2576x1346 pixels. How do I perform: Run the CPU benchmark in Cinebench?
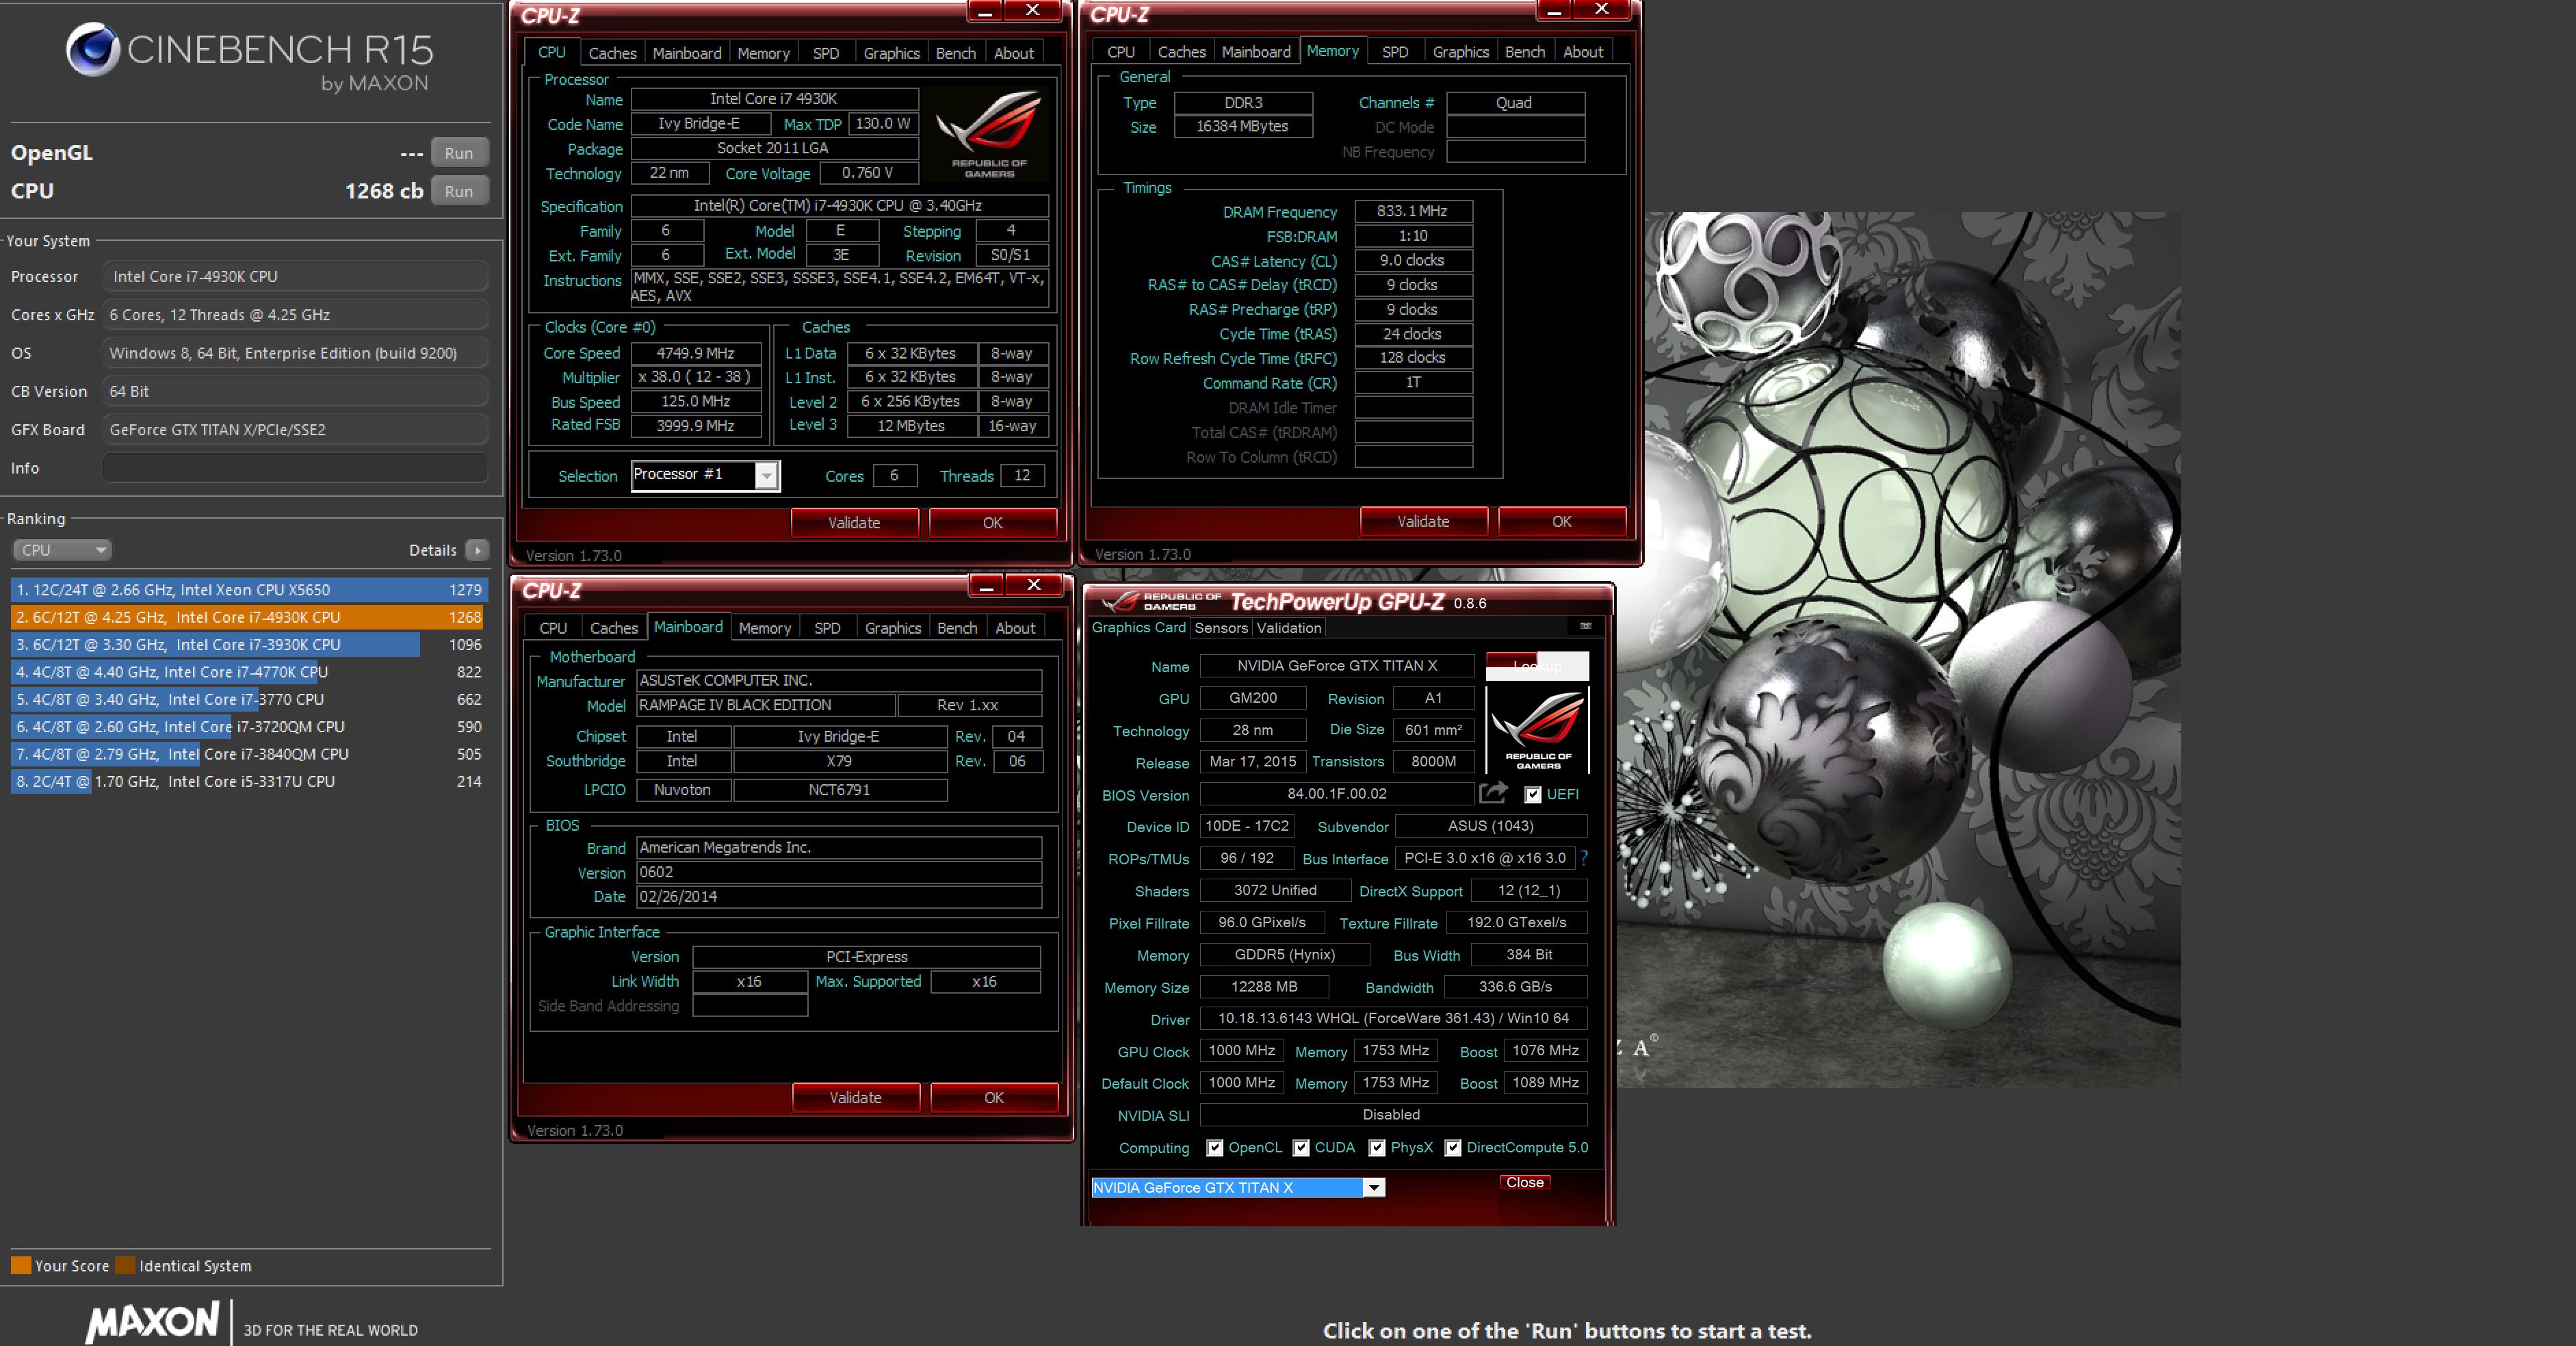tap(459, 191)
